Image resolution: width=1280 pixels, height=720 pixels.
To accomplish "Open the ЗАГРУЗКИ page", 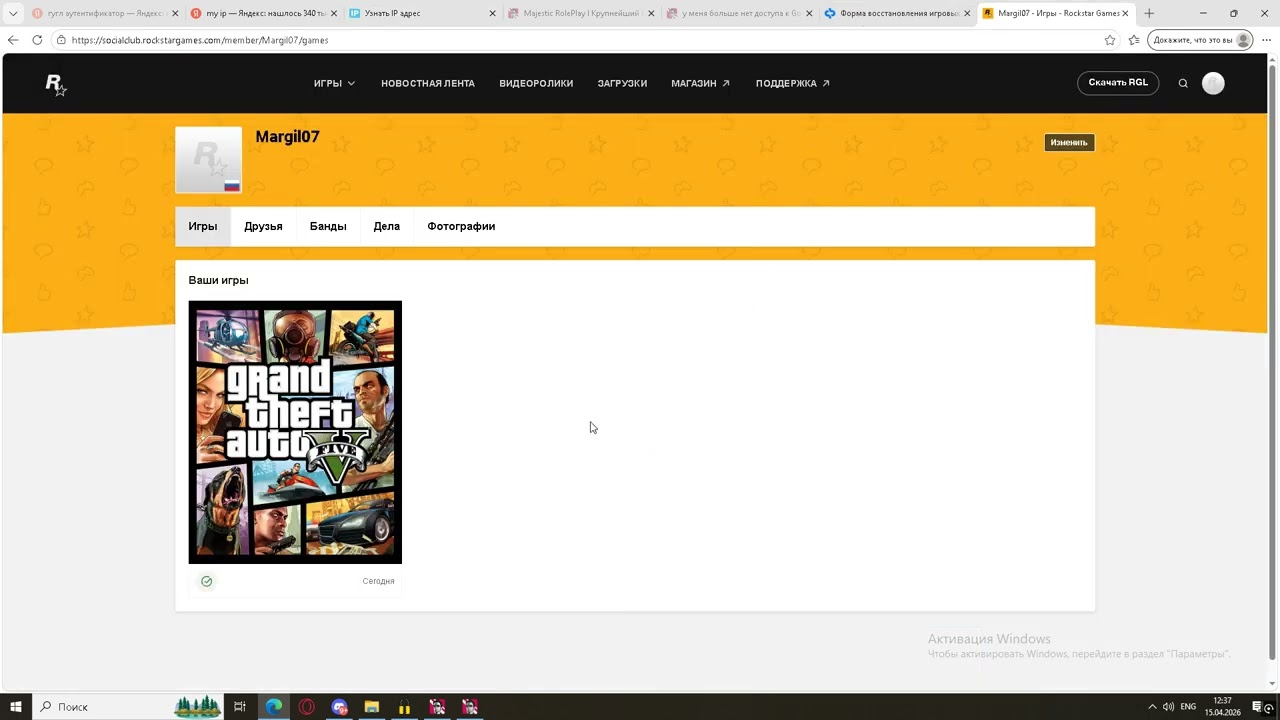I will 622,83.
